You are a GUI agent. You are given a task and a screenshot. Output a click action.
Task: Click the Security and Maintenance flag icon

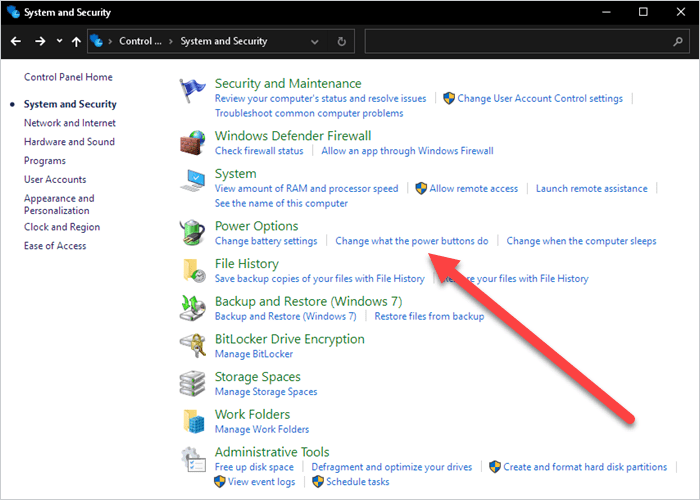[192, 91]
